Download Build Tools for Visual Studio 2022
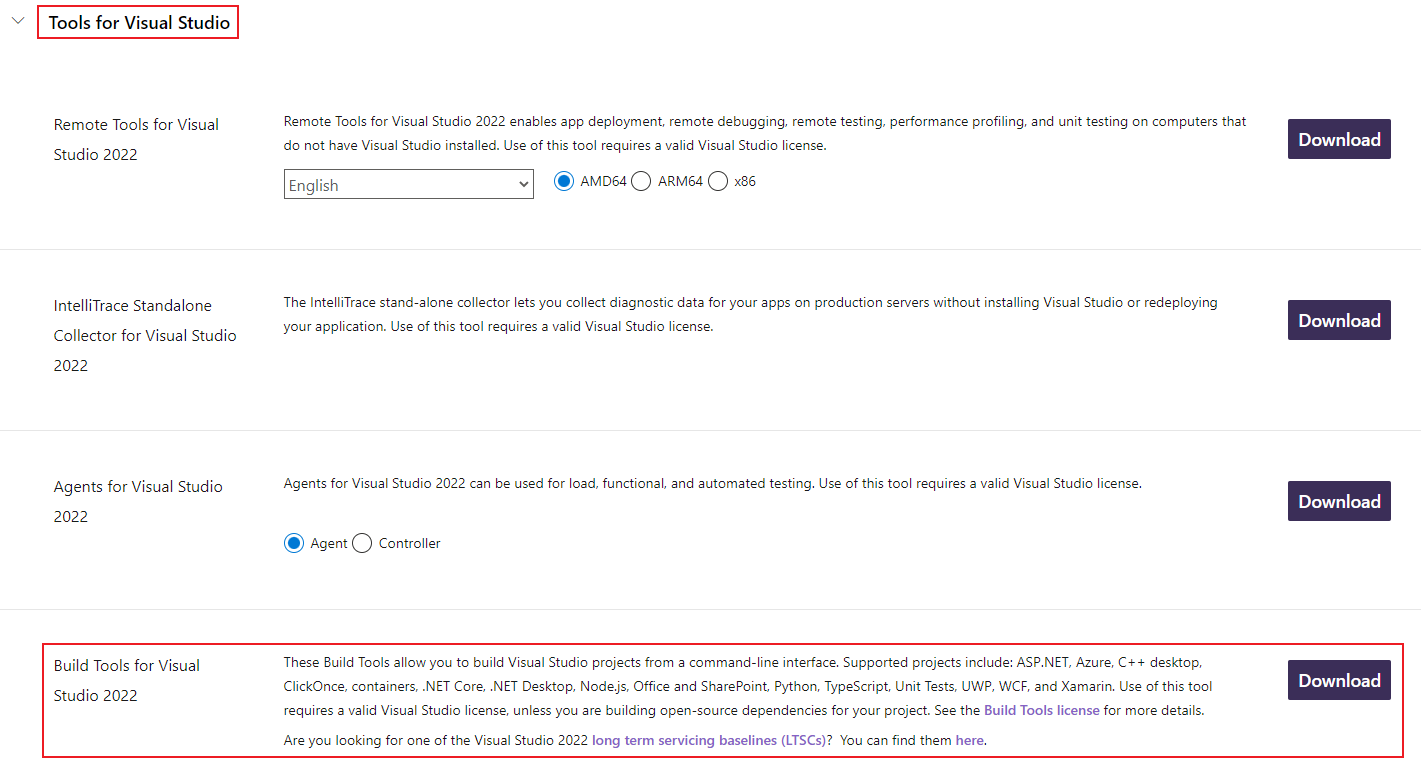The height and width of the screenshot is (763, 1421). pyautogui.click(x=1338, y=681)
